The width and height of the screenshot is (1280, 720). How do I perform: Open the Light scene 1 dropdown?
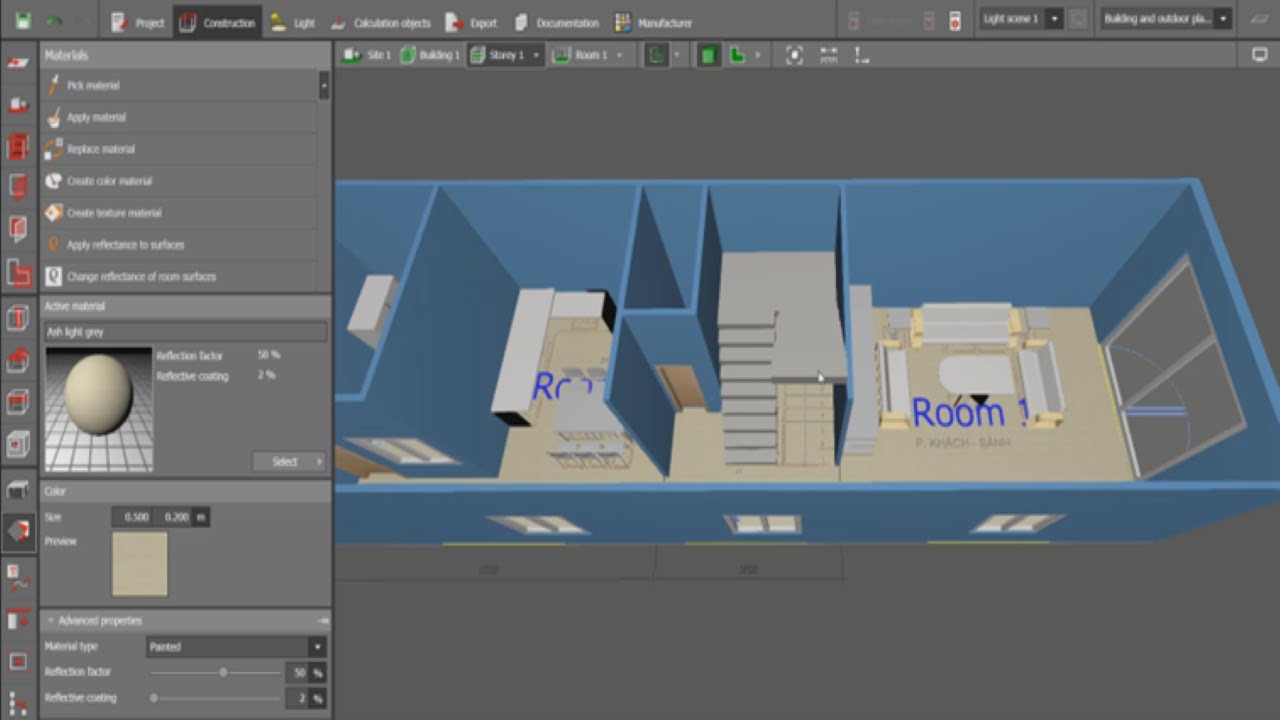coord(1054,19)
